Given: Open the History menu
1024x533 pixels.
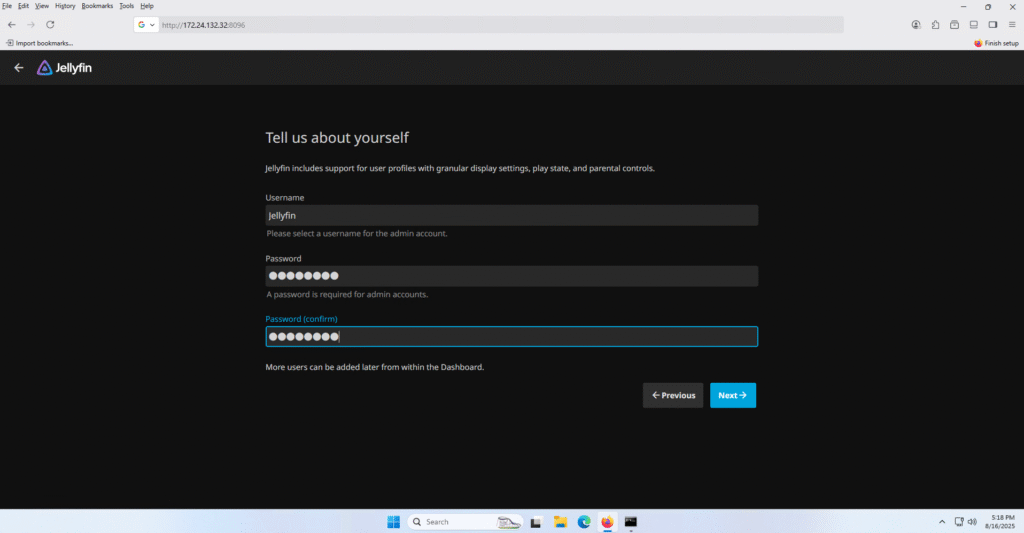Looking at the screenshot, I should (65, 6).
